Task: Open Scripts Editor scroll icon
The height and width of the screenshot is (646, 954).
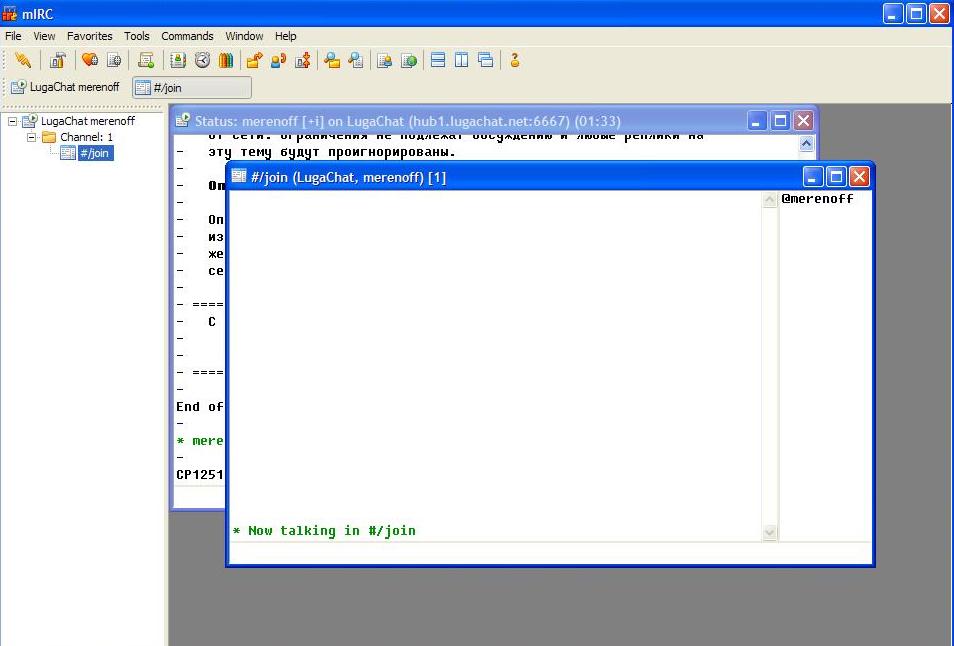Action: tap(146, 60)
